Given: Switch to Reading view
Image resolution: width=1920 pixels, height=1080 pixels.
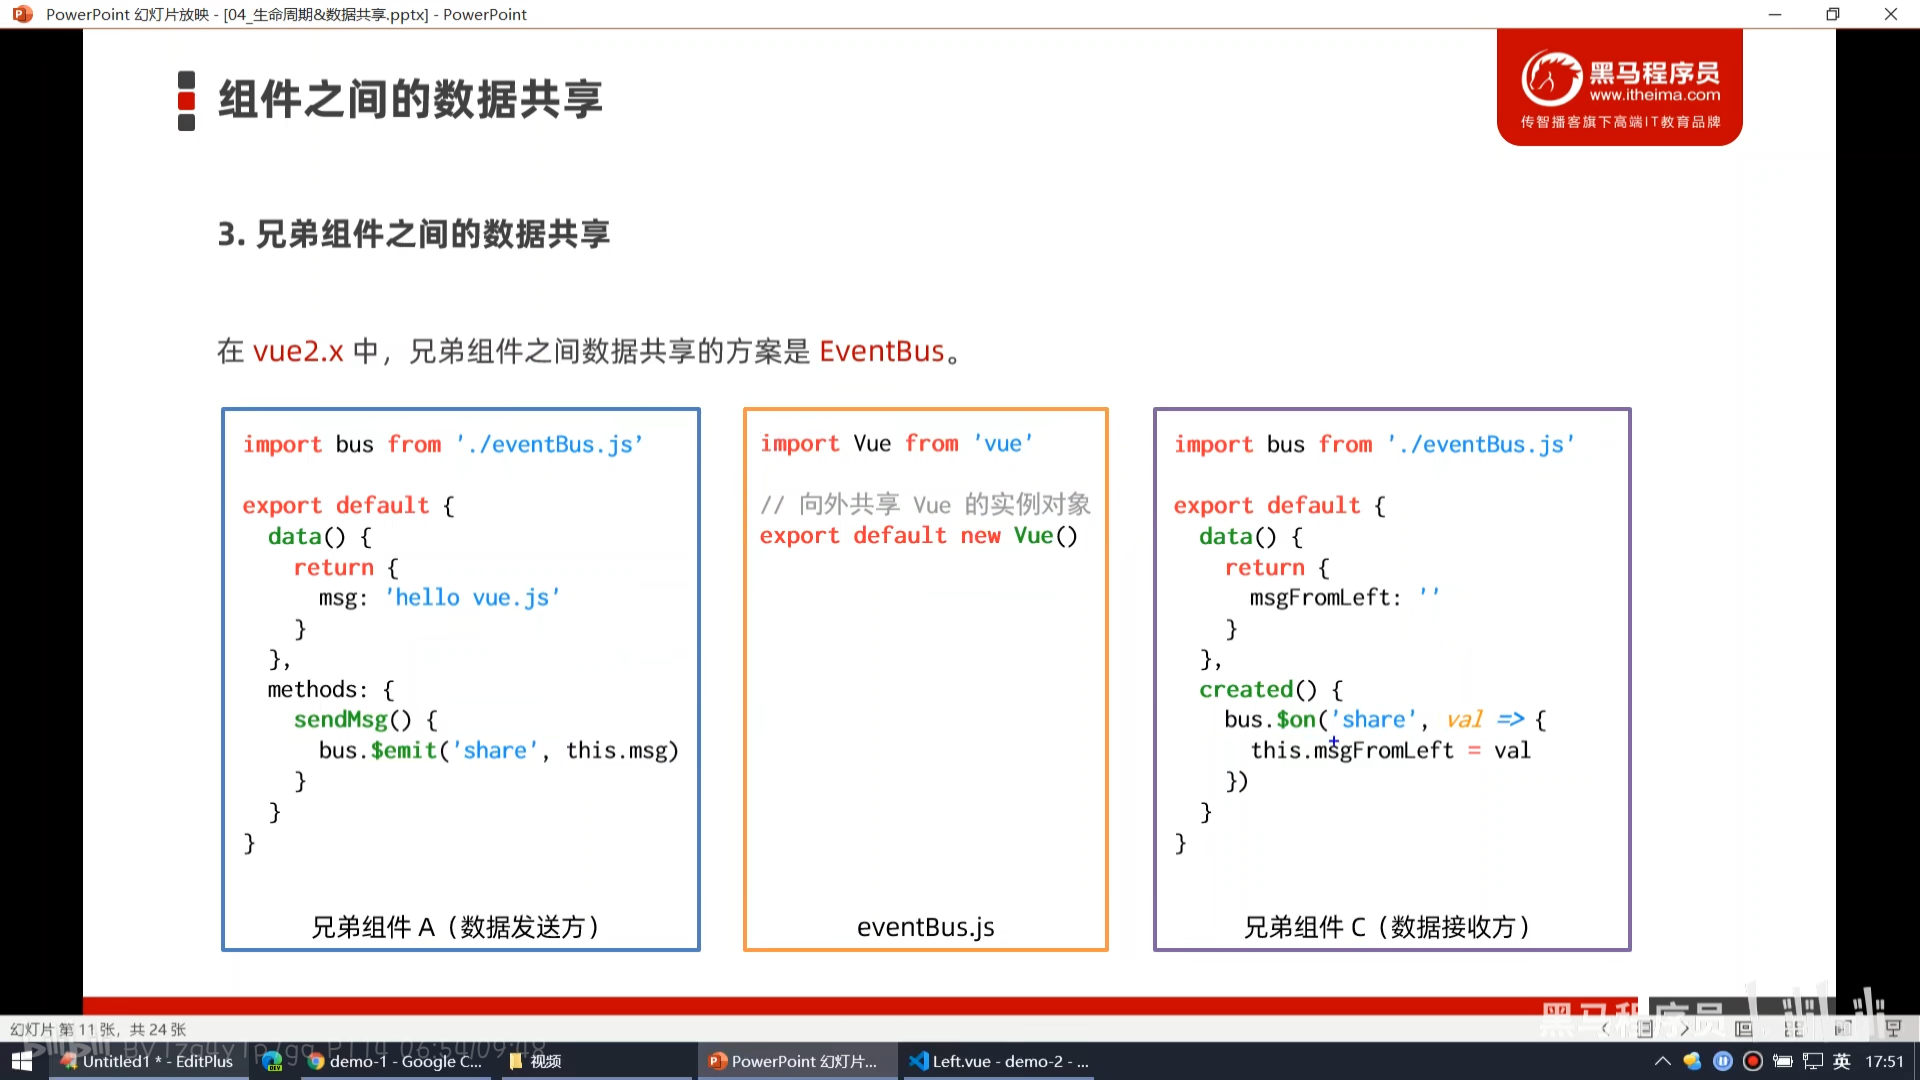Looking at the screenshot, I should (x=1843, y=1029).
